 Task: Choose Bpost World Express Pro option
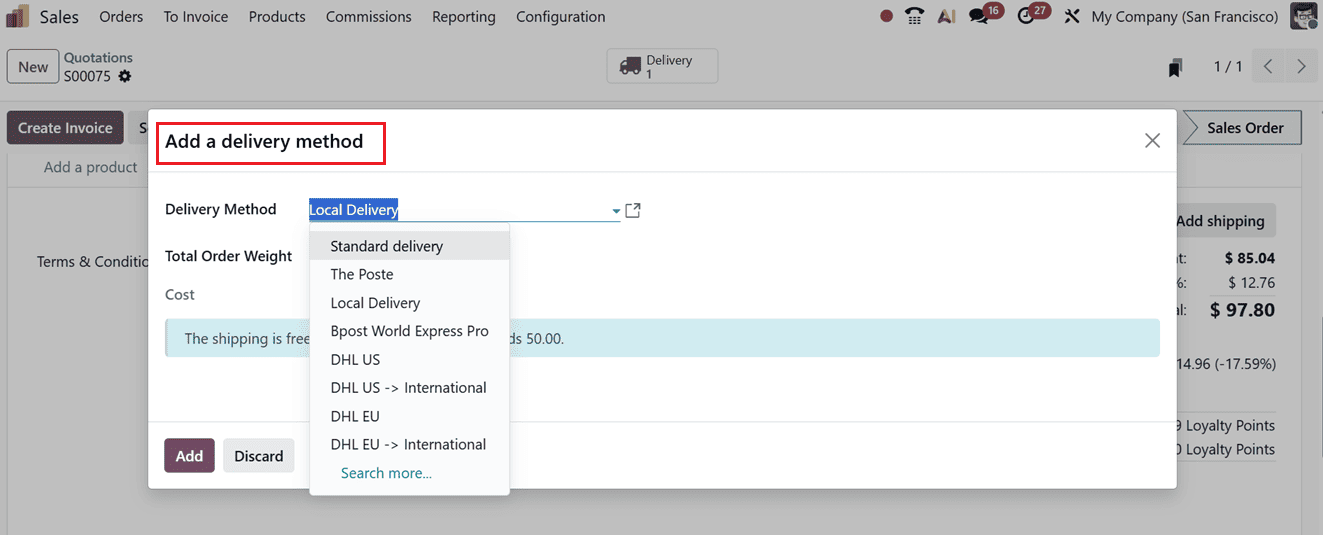point(410,331)
